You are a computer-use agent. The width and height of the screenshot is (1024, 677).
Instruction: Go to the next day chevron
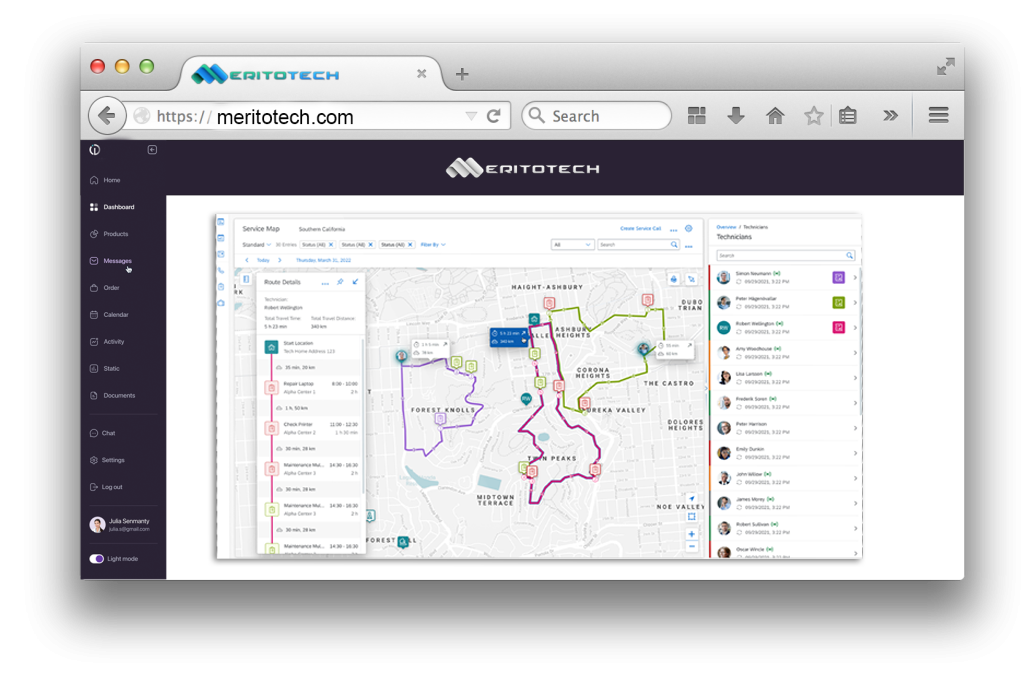pos(280,260)
